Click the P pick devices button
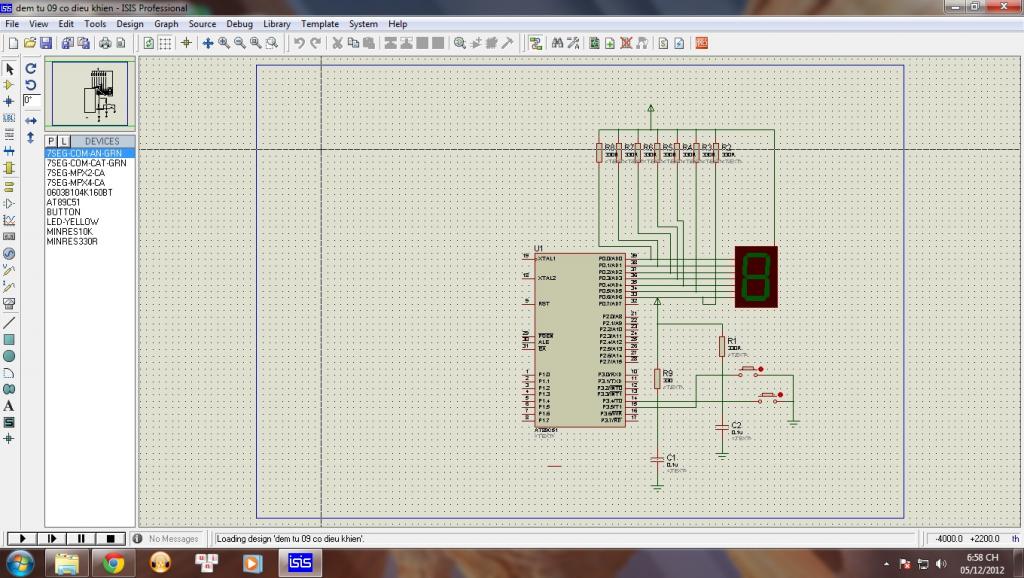1024x578 pixels. tap(51, 141)
